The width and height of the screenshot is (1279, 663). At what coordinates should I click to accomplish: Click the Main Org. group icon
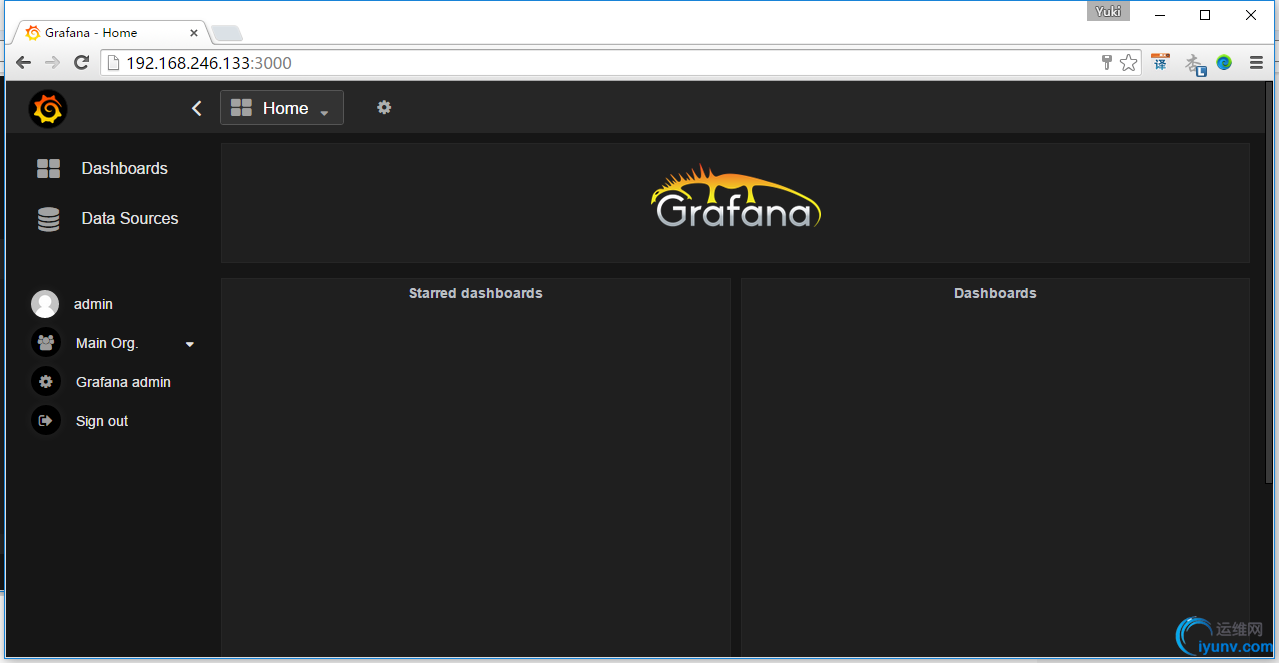point(46,343)
